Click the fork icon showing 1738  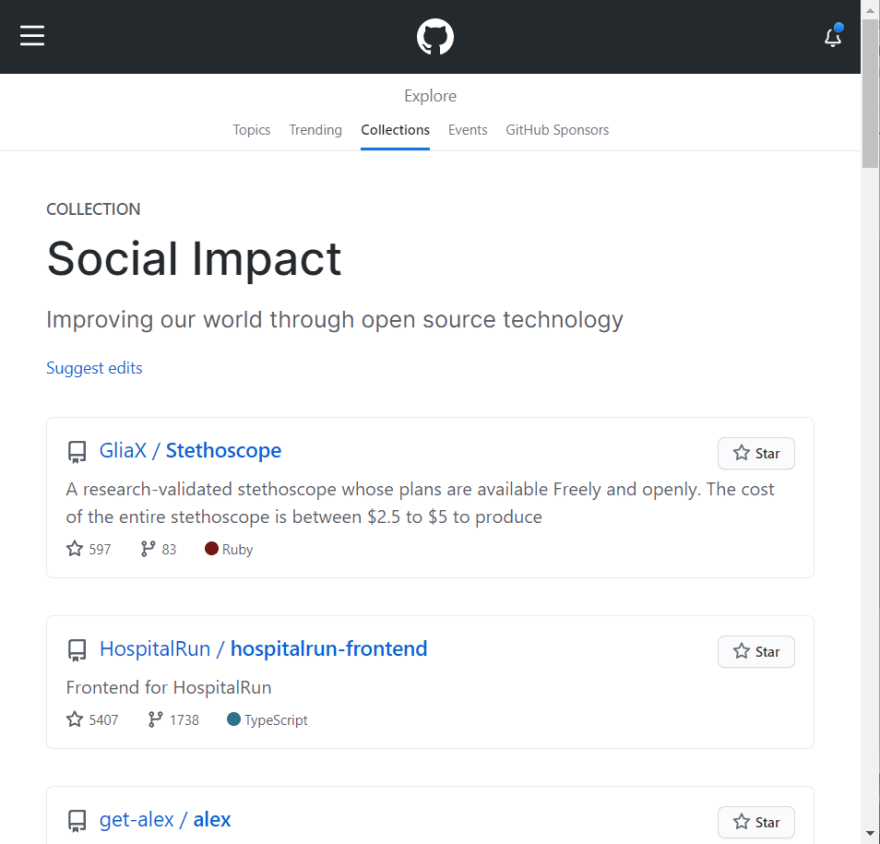[x=155, y=719]
